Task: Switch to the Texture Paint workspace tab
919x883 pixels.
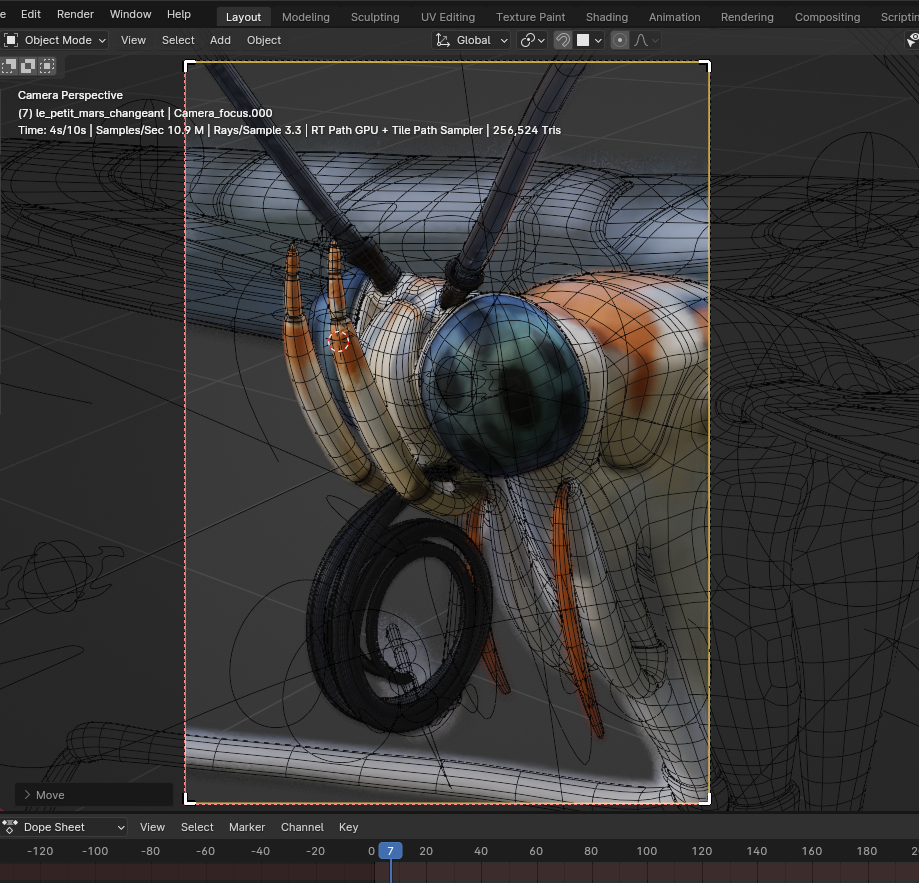Action: pos(530,17)
